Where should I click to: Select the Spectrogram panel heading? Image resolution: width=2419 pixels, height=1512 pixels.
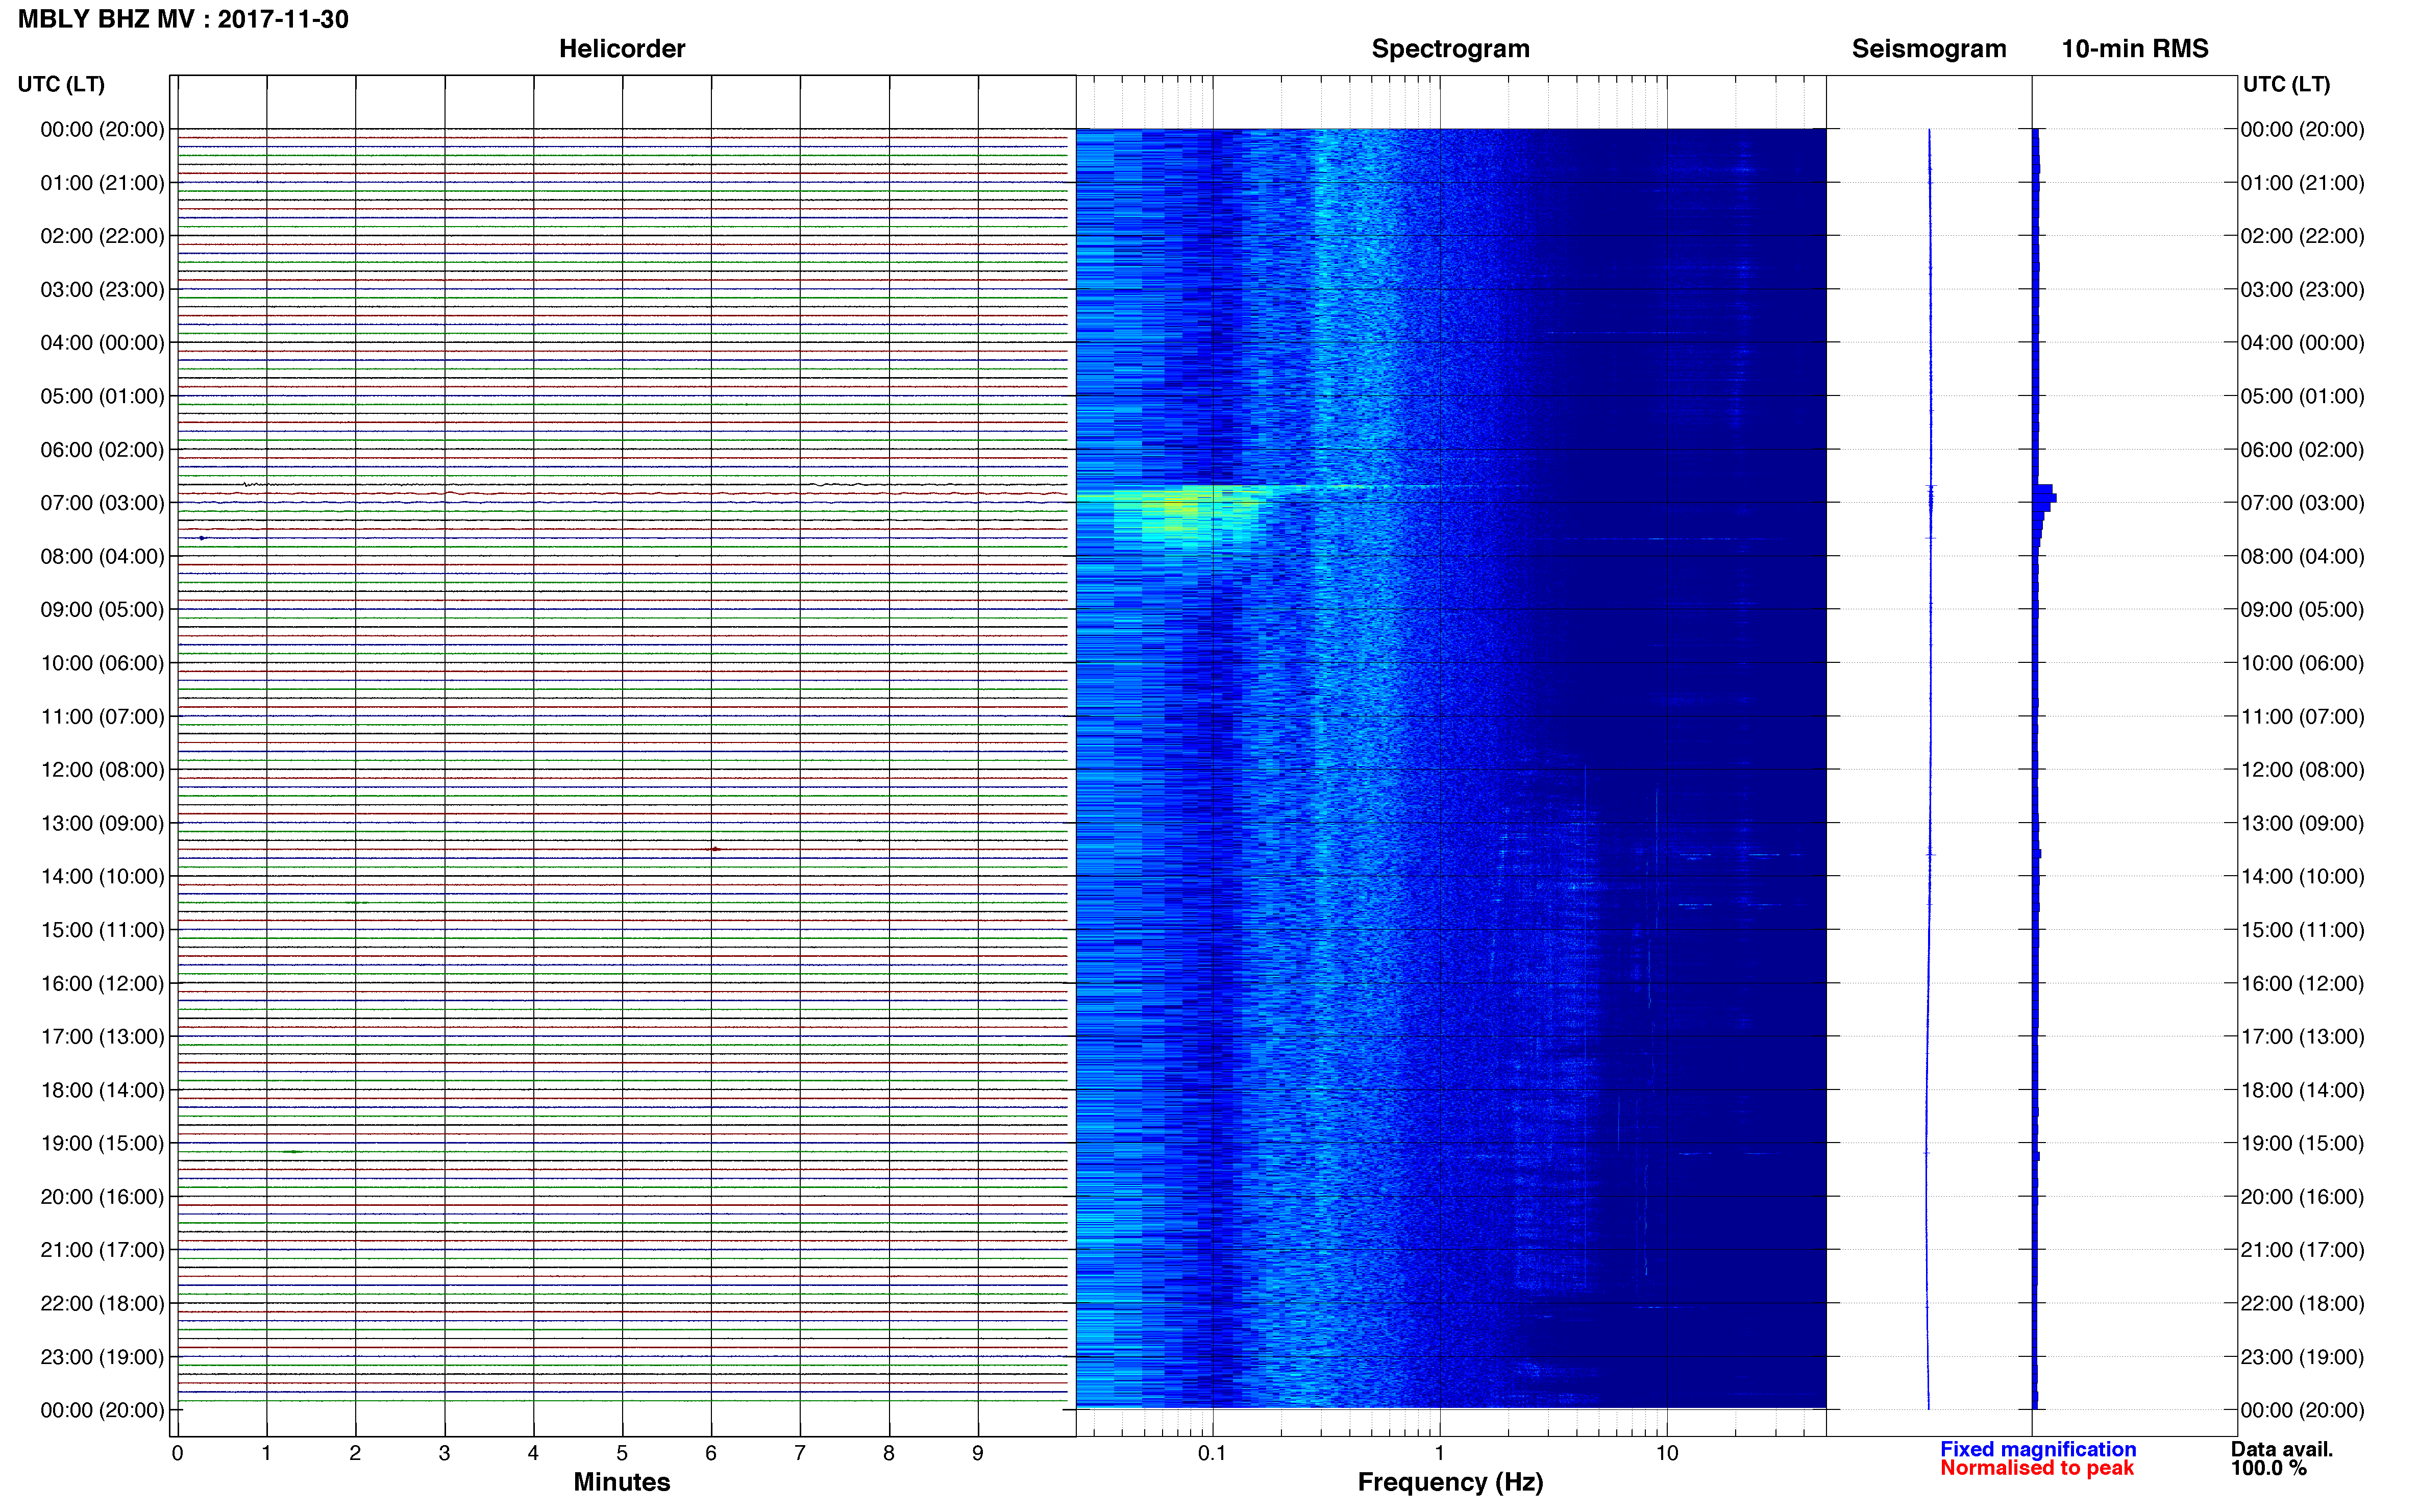click(x=1450, y=49)
